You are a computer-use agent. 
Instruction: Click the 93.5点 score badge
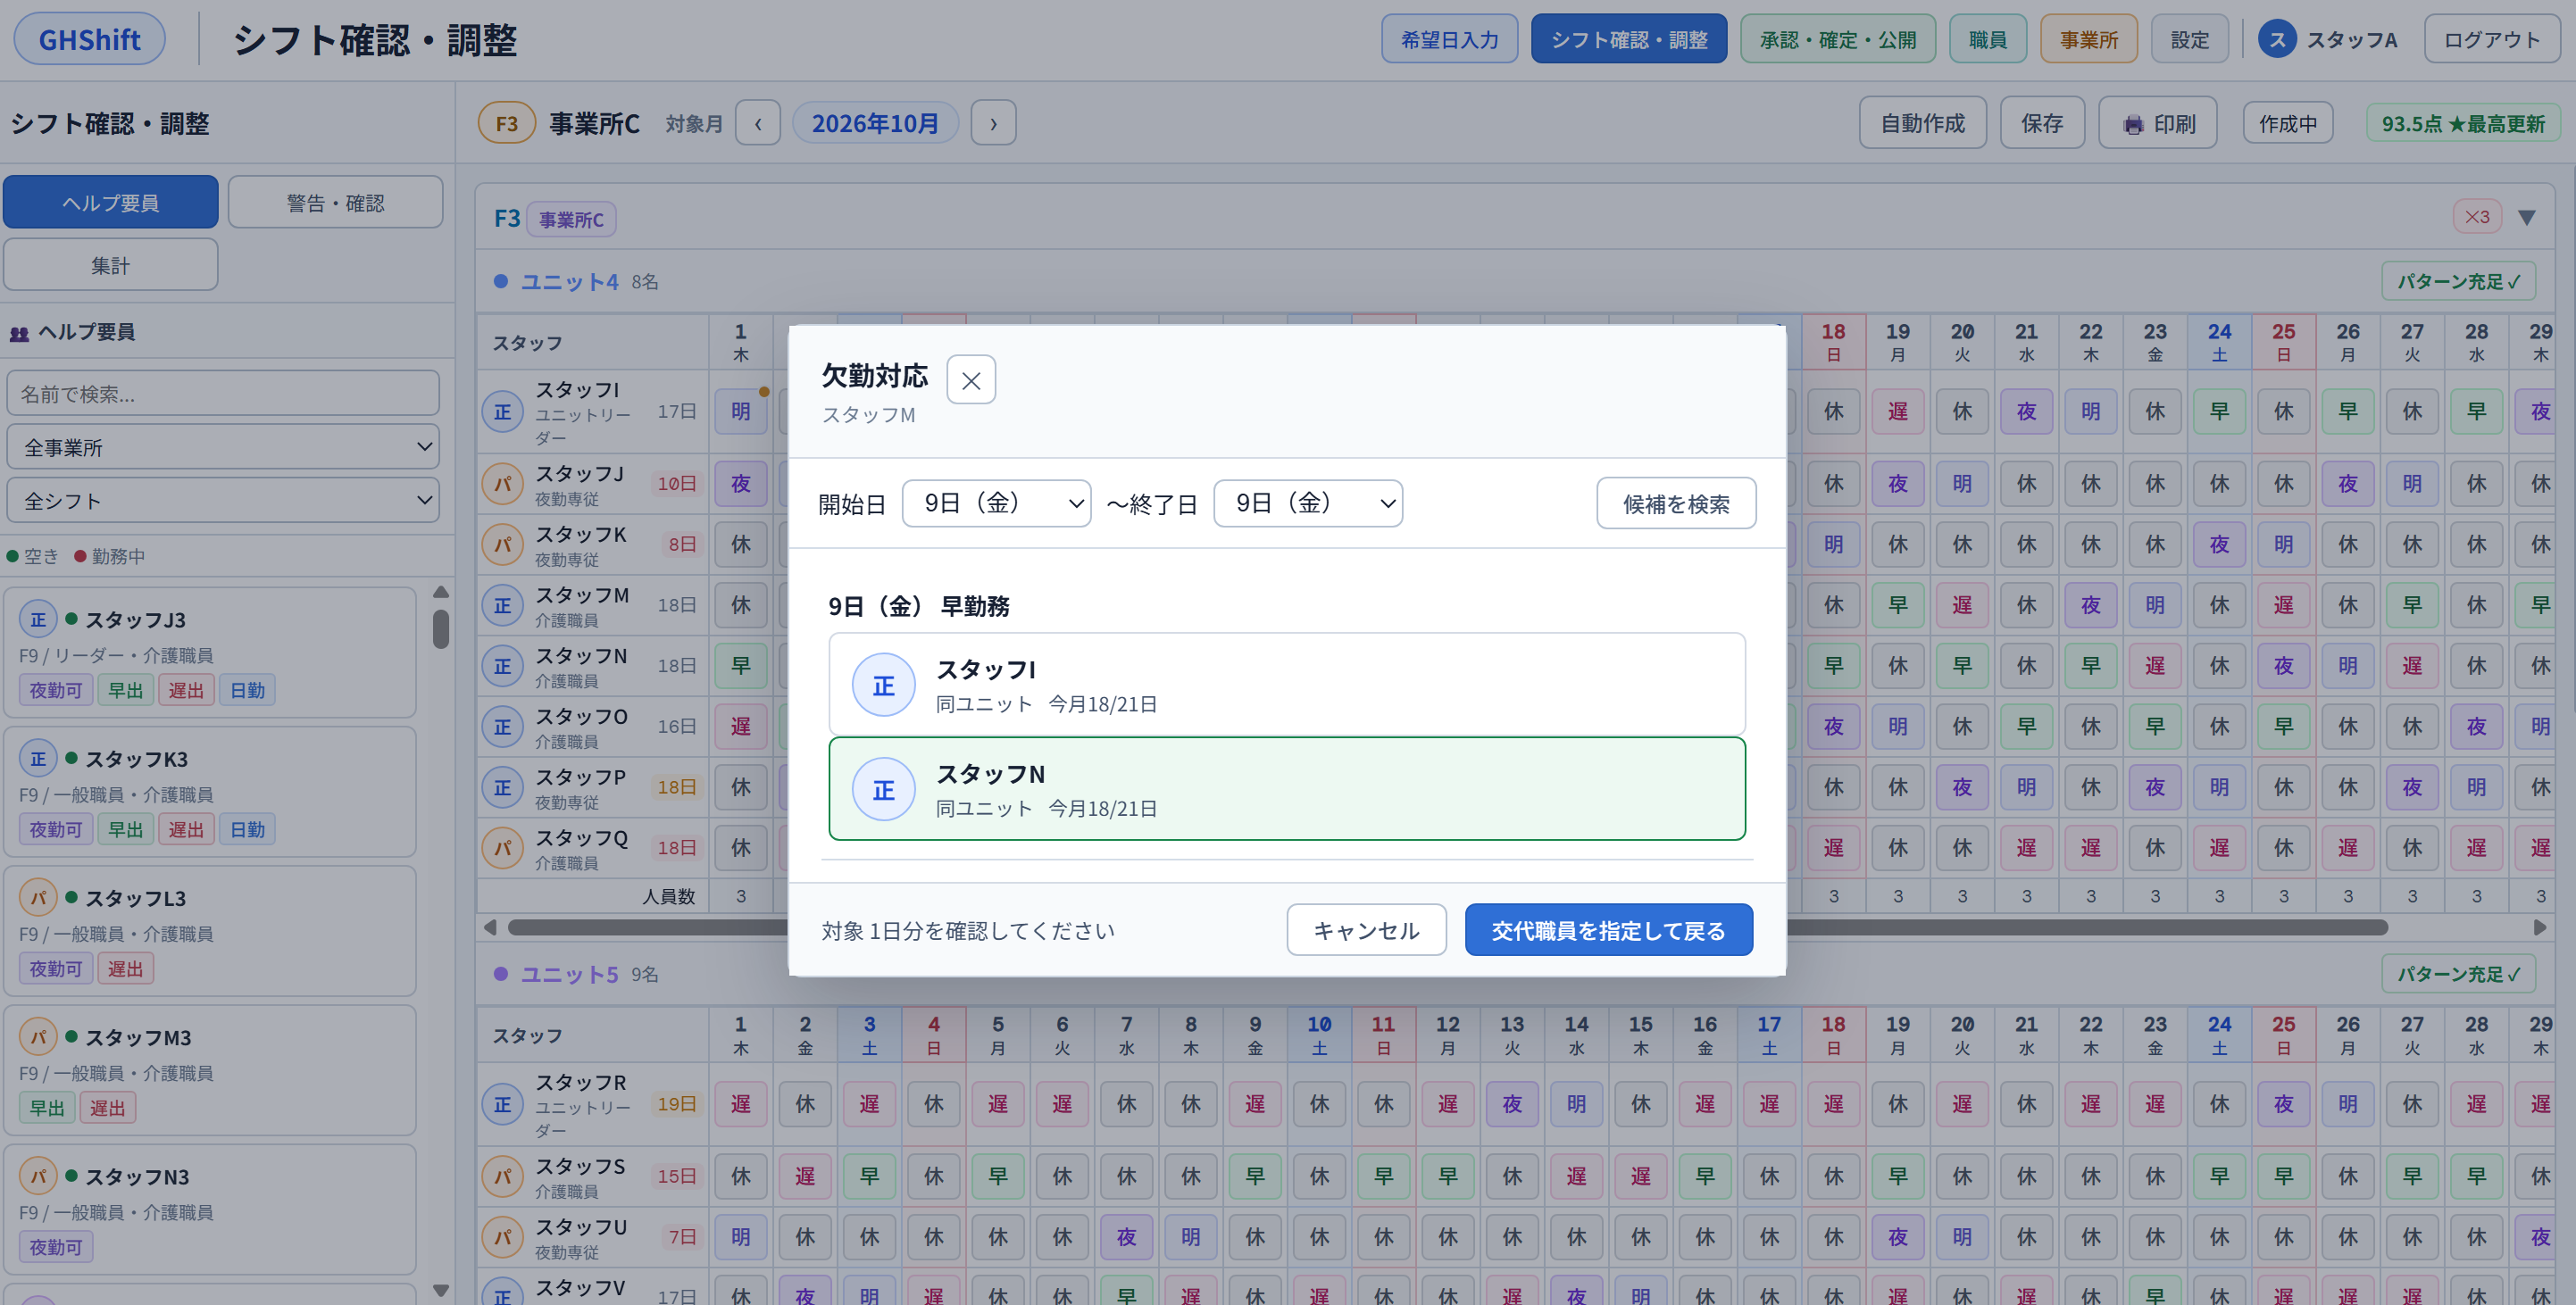tap(2462, 123)
